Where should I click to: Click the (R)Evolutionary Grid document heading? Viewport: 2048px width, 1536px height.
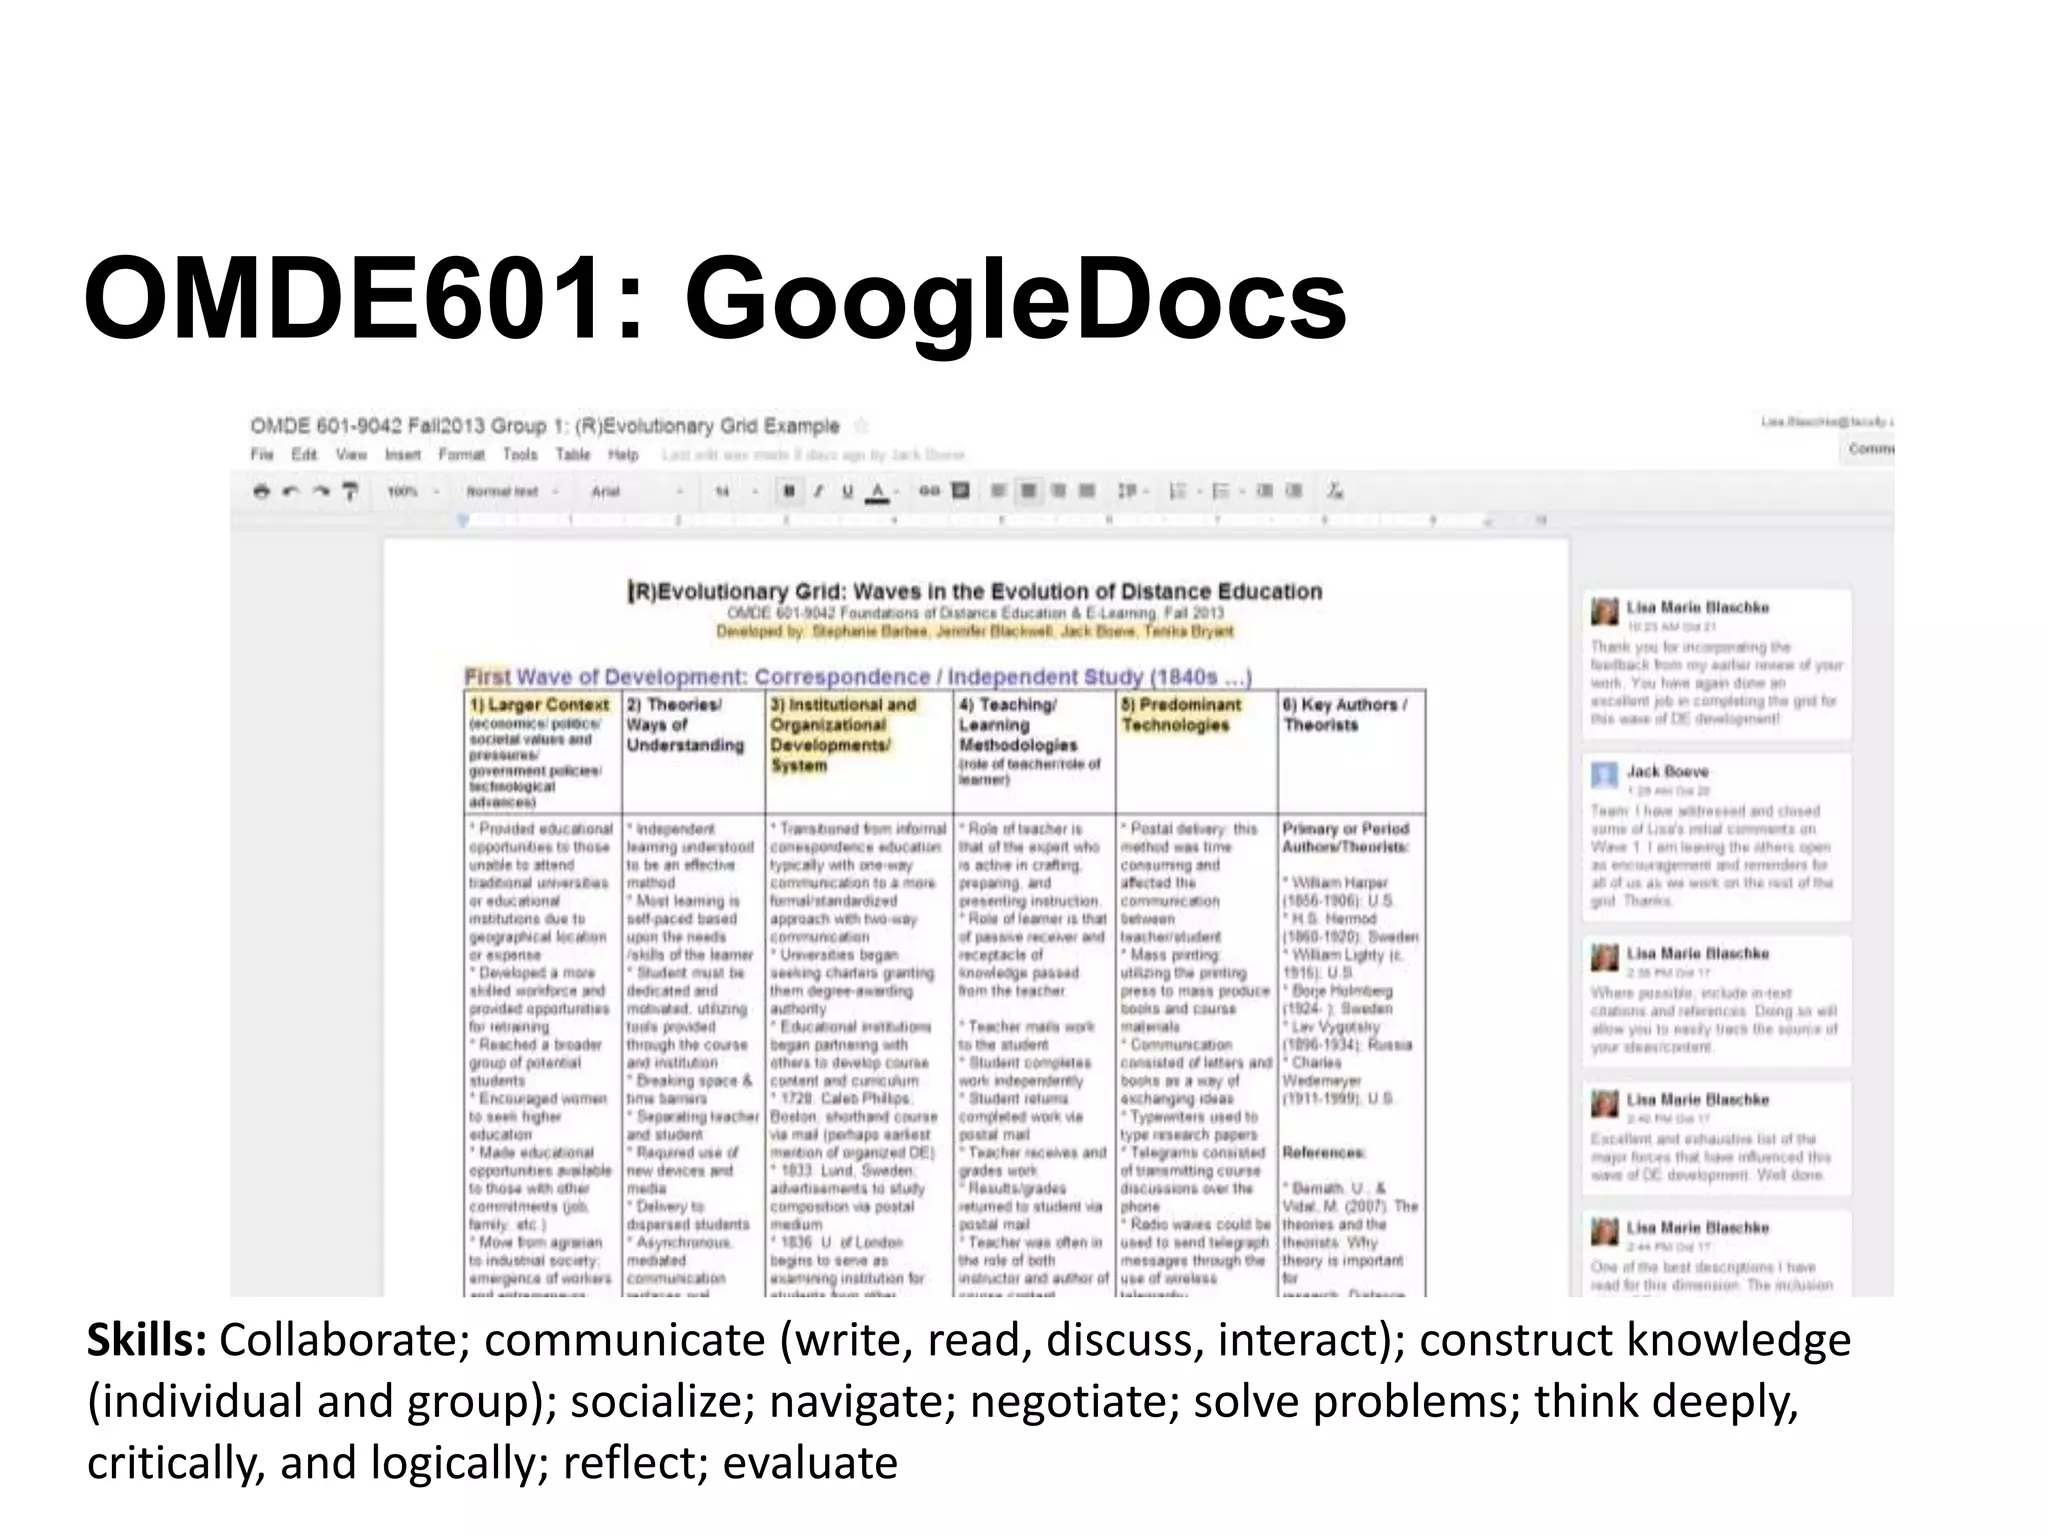click(975, 592)
